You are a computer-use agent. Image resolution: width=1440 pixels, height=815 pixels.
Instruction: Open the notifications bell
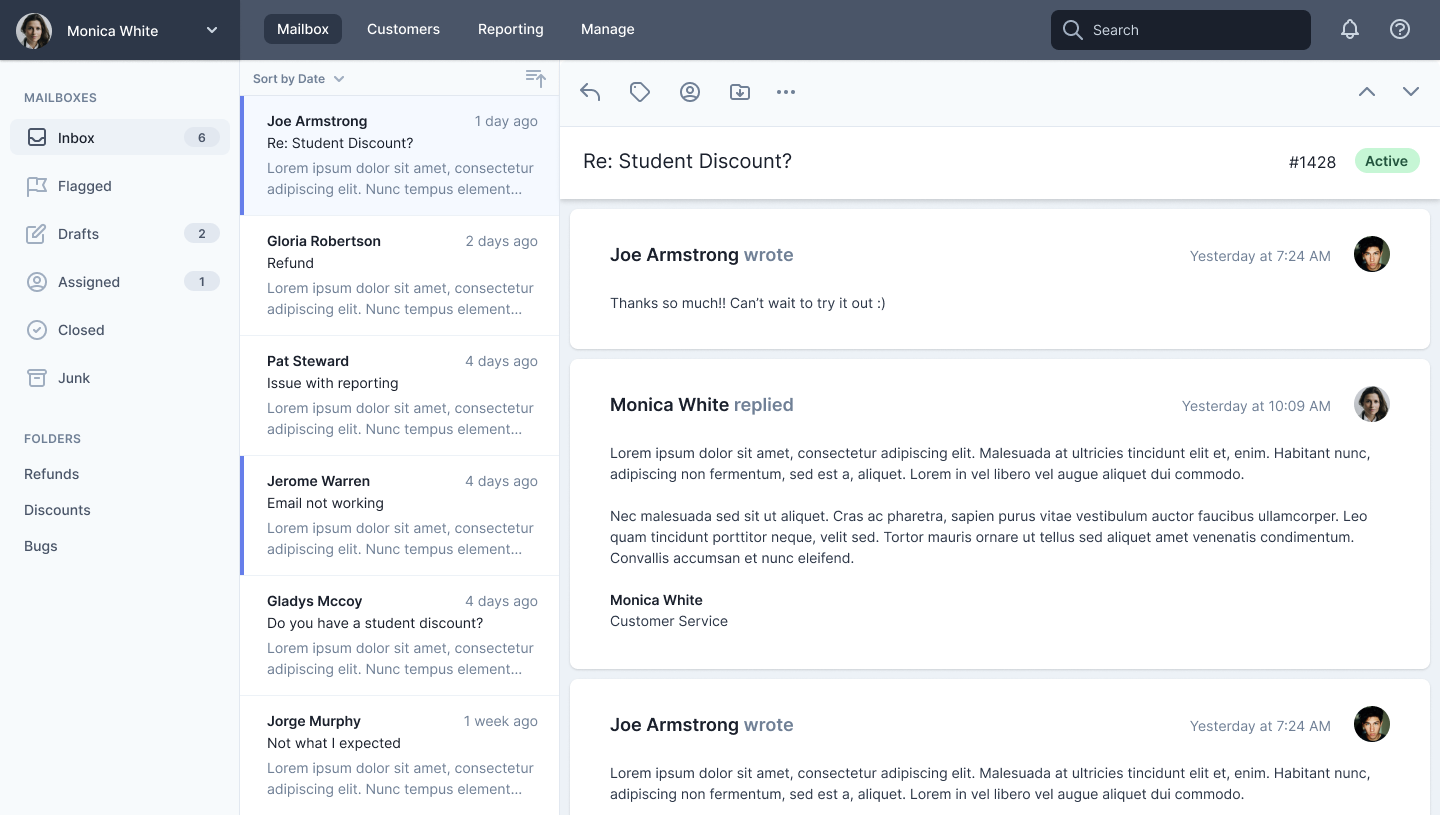coord(1350,30)
